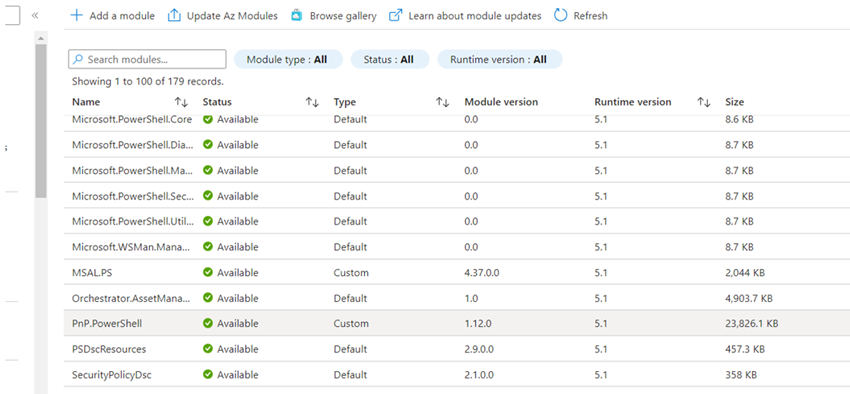The height and width of the screenshot is (394, 850).
Task: Open the Module type : All filter
Action: pyautogui.click(x=288, y=59)
